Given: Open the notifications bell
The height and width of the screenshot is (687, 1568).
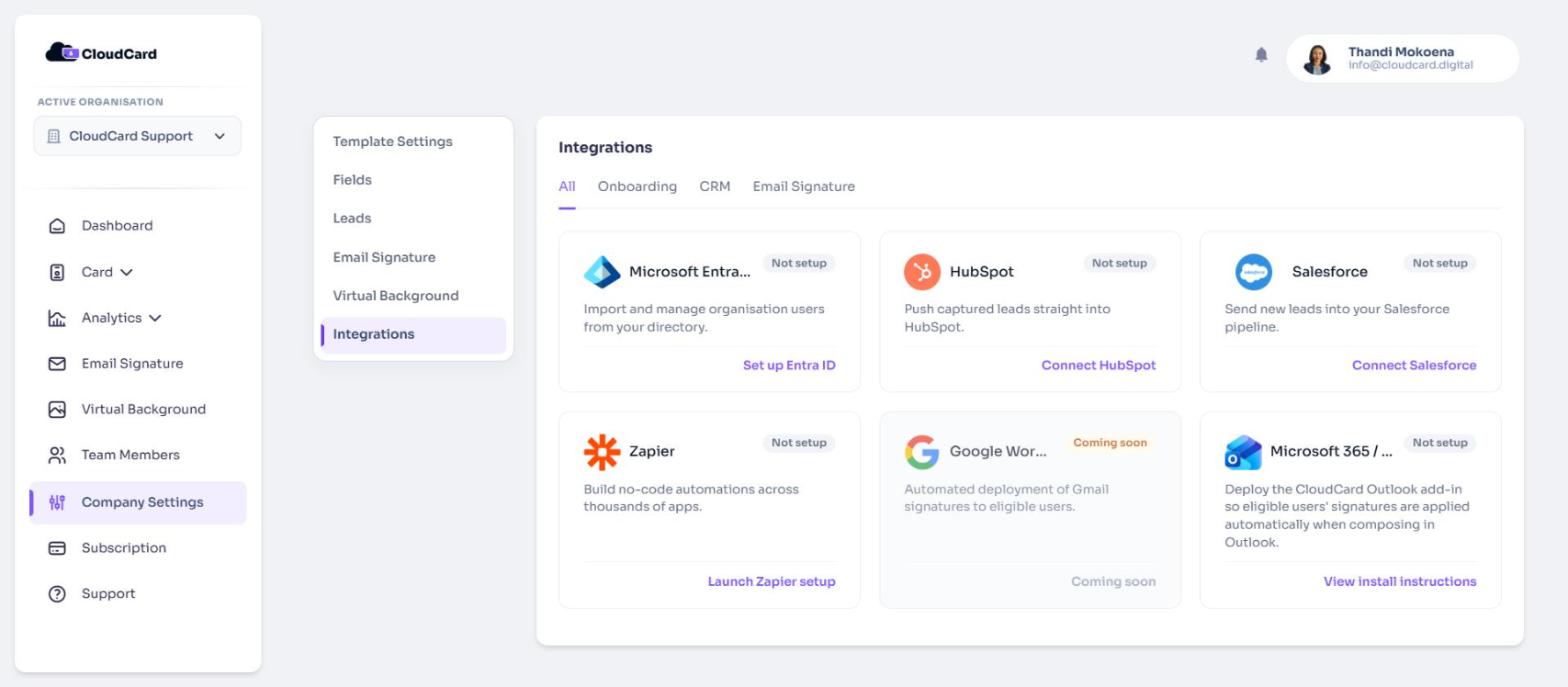Looking at the screenshot, I should click(1261, 55).
